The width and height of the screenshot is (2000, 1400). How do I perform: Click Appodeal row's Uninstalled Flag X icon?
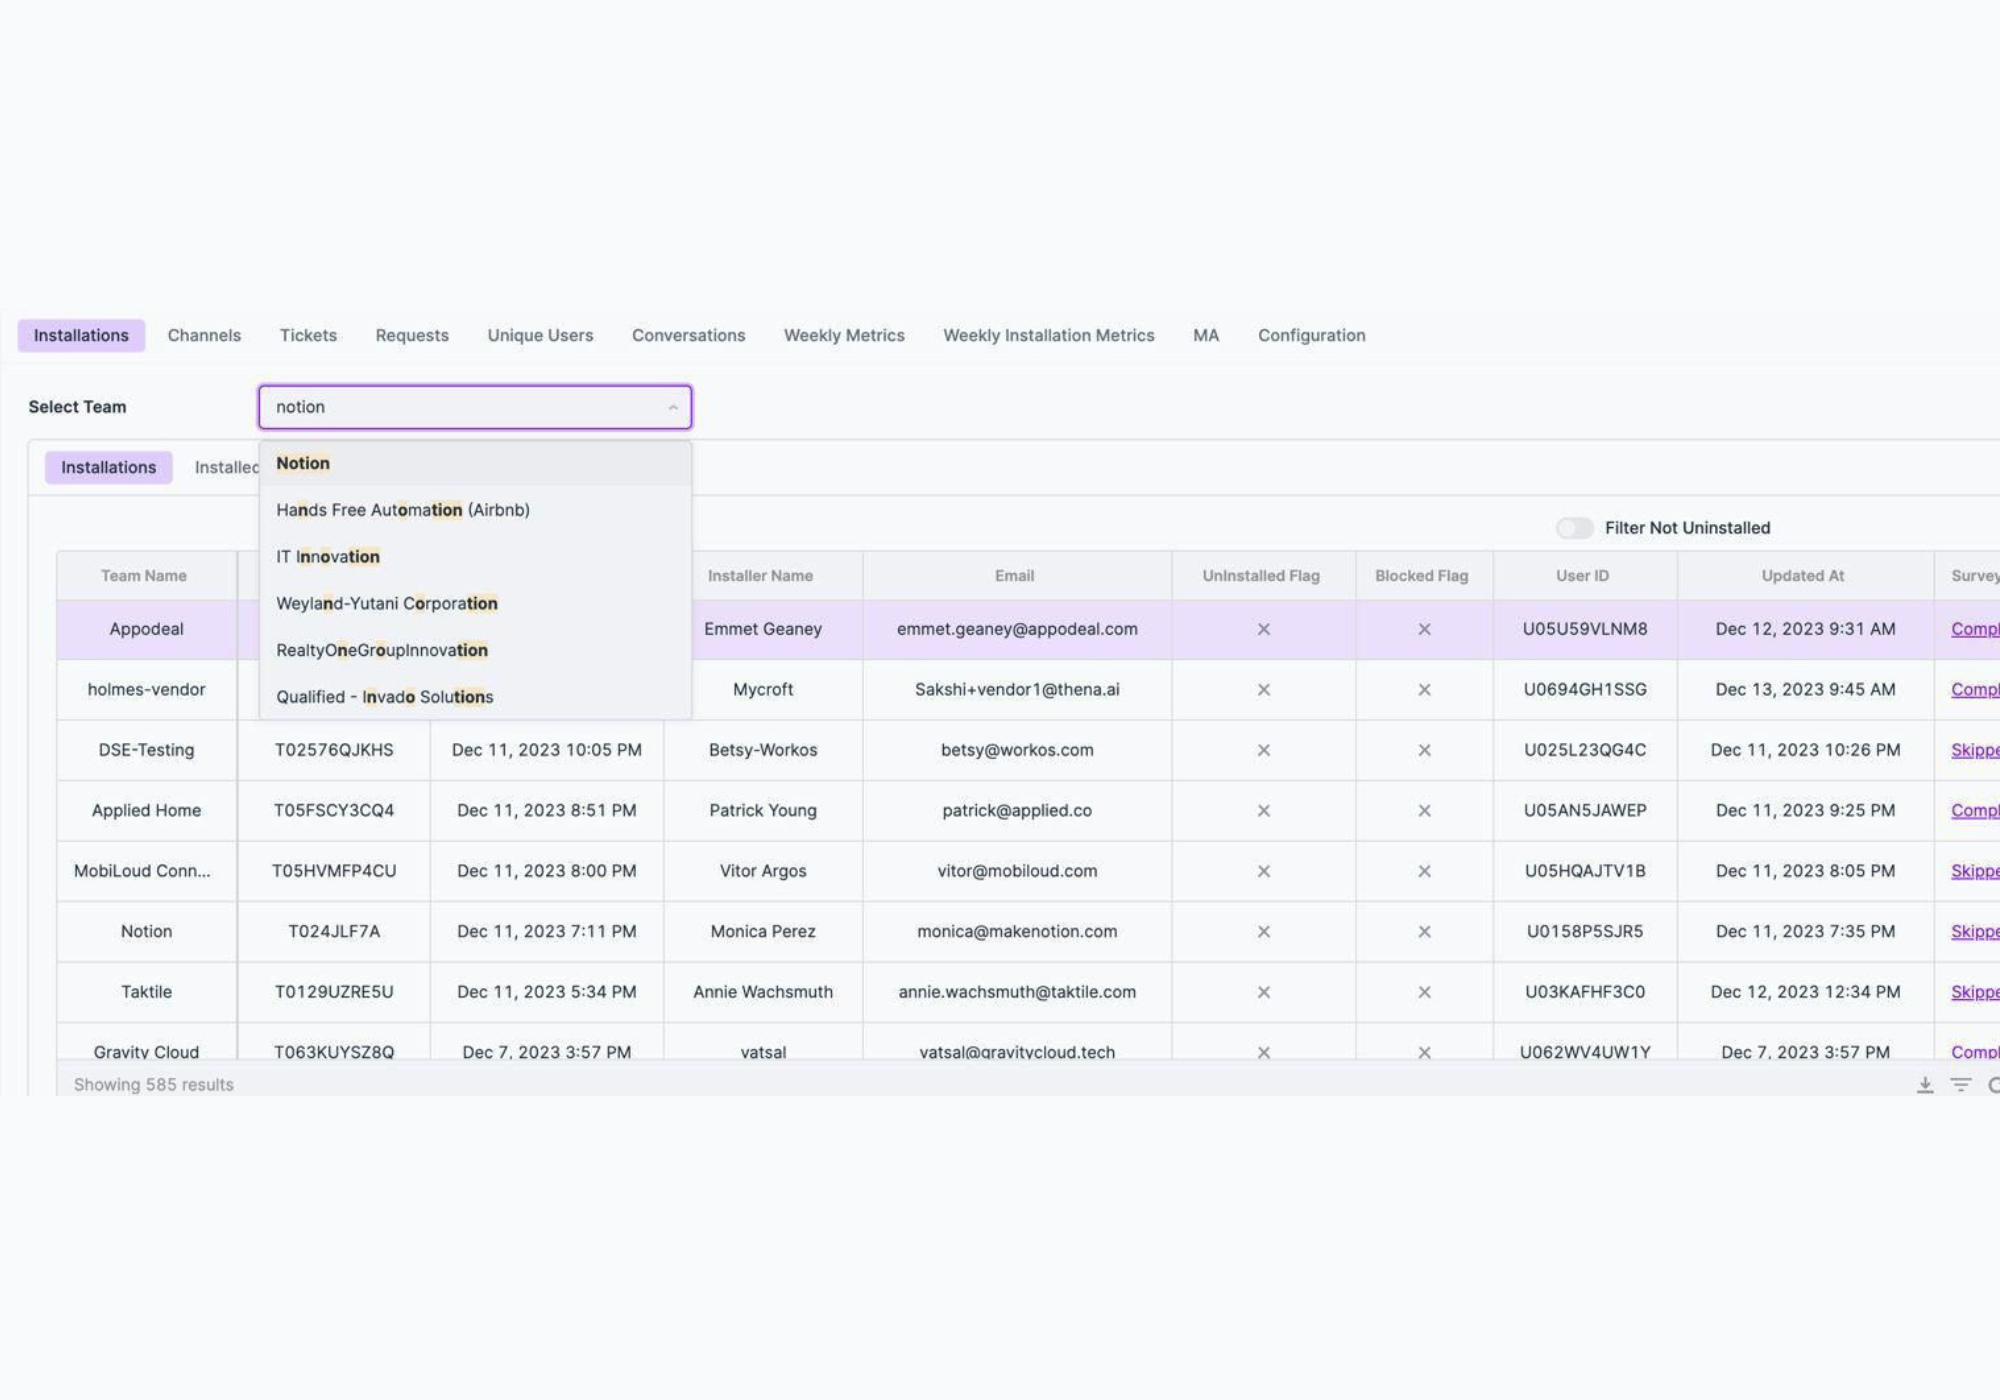coord(1263,629)
